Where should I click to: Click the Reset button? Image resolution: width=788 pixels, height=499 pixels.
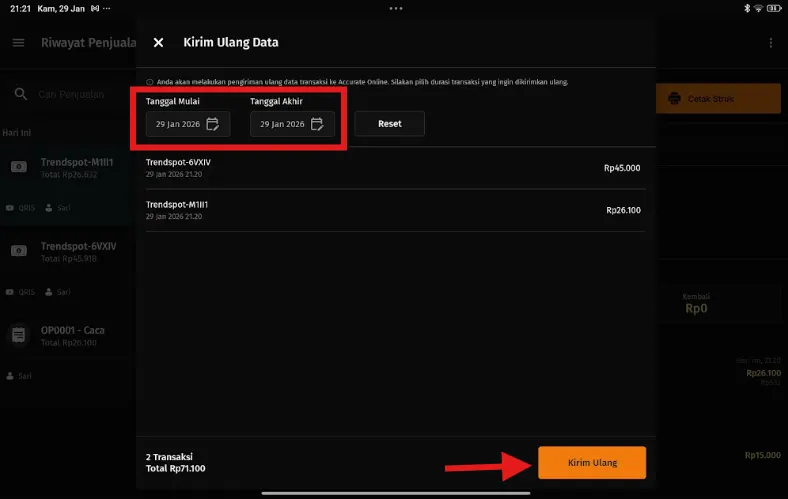(x=389, y=124)
